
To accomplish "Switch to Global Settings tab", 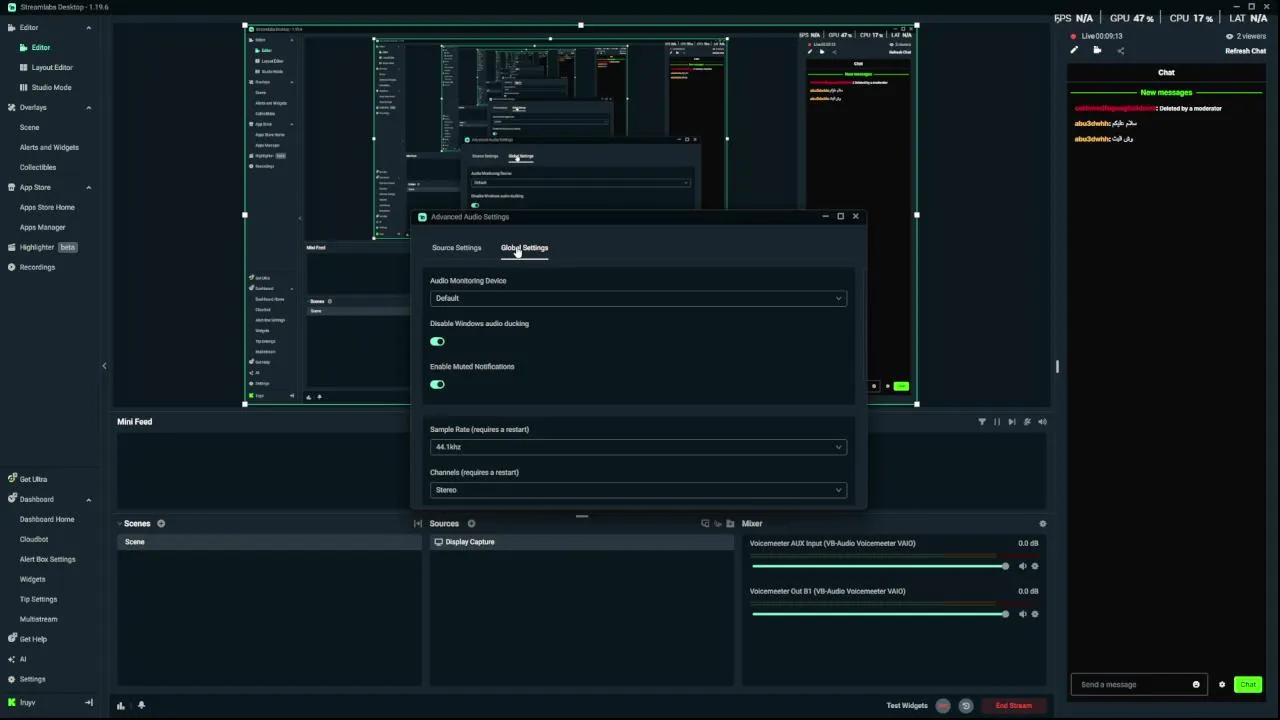I will coord(524,248).
